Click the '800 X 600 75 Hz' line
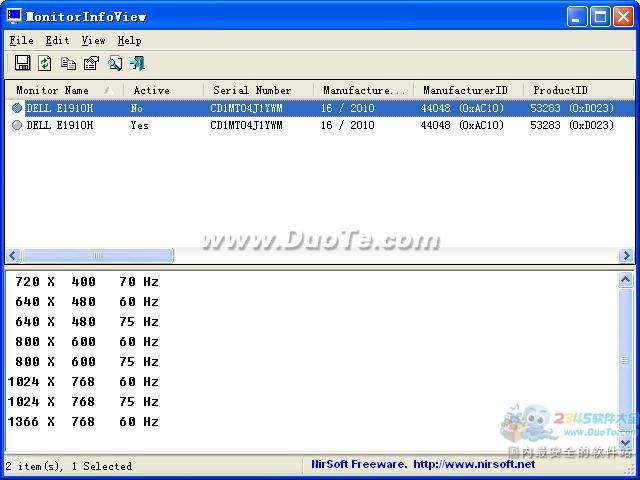This screenshot has width=640, height=480. (87, 362)
